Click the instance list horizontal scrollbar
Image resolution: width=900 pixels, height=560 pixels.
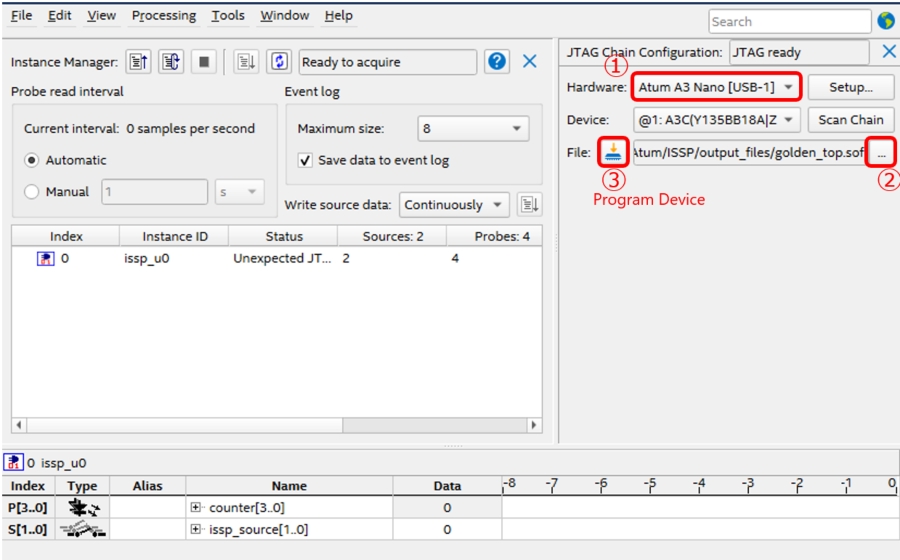point(276,425)
